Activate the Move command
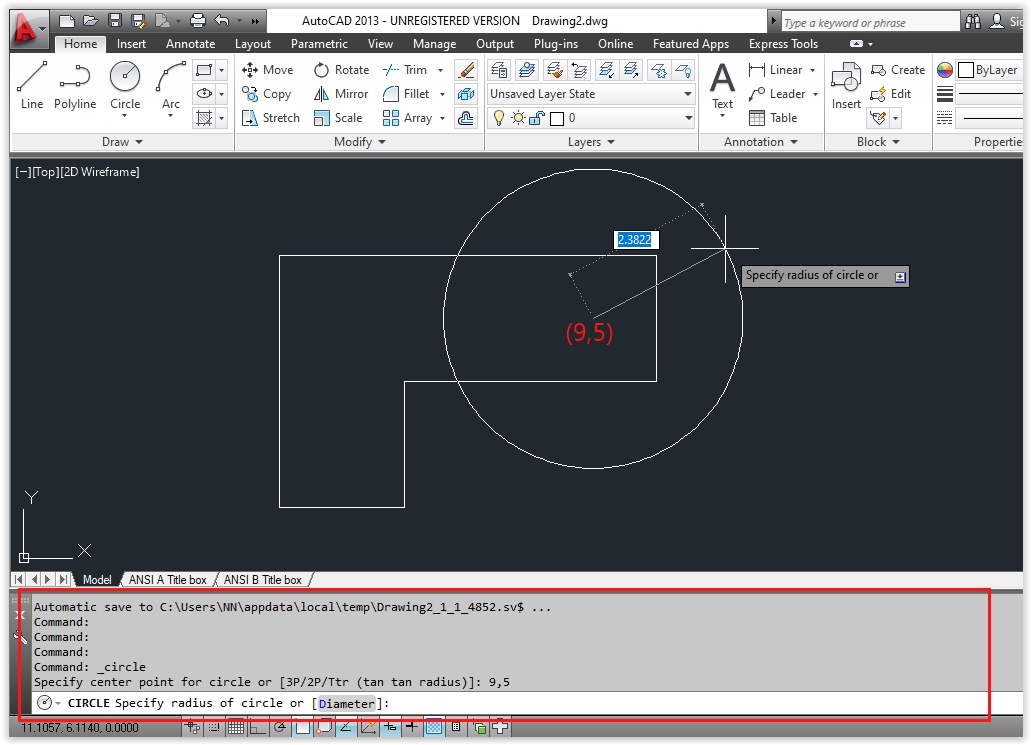Screen dimensions: 1031x745 tap(268, 70)
